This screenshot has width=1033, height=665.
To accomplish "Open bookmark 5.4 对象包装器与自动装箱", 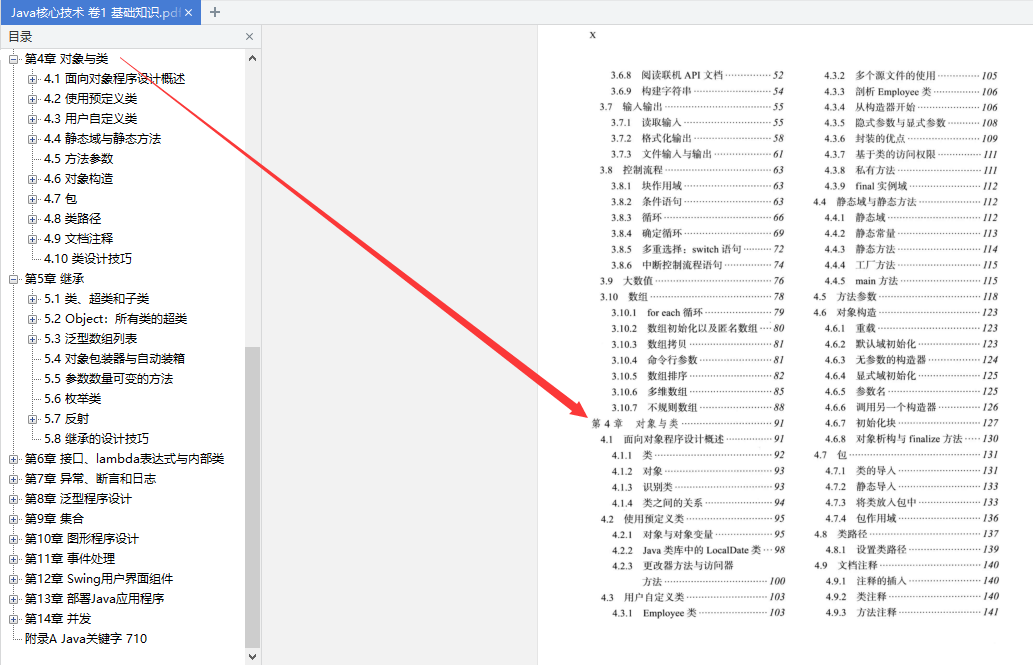I will pyautogui.click(x=115, y=359).
